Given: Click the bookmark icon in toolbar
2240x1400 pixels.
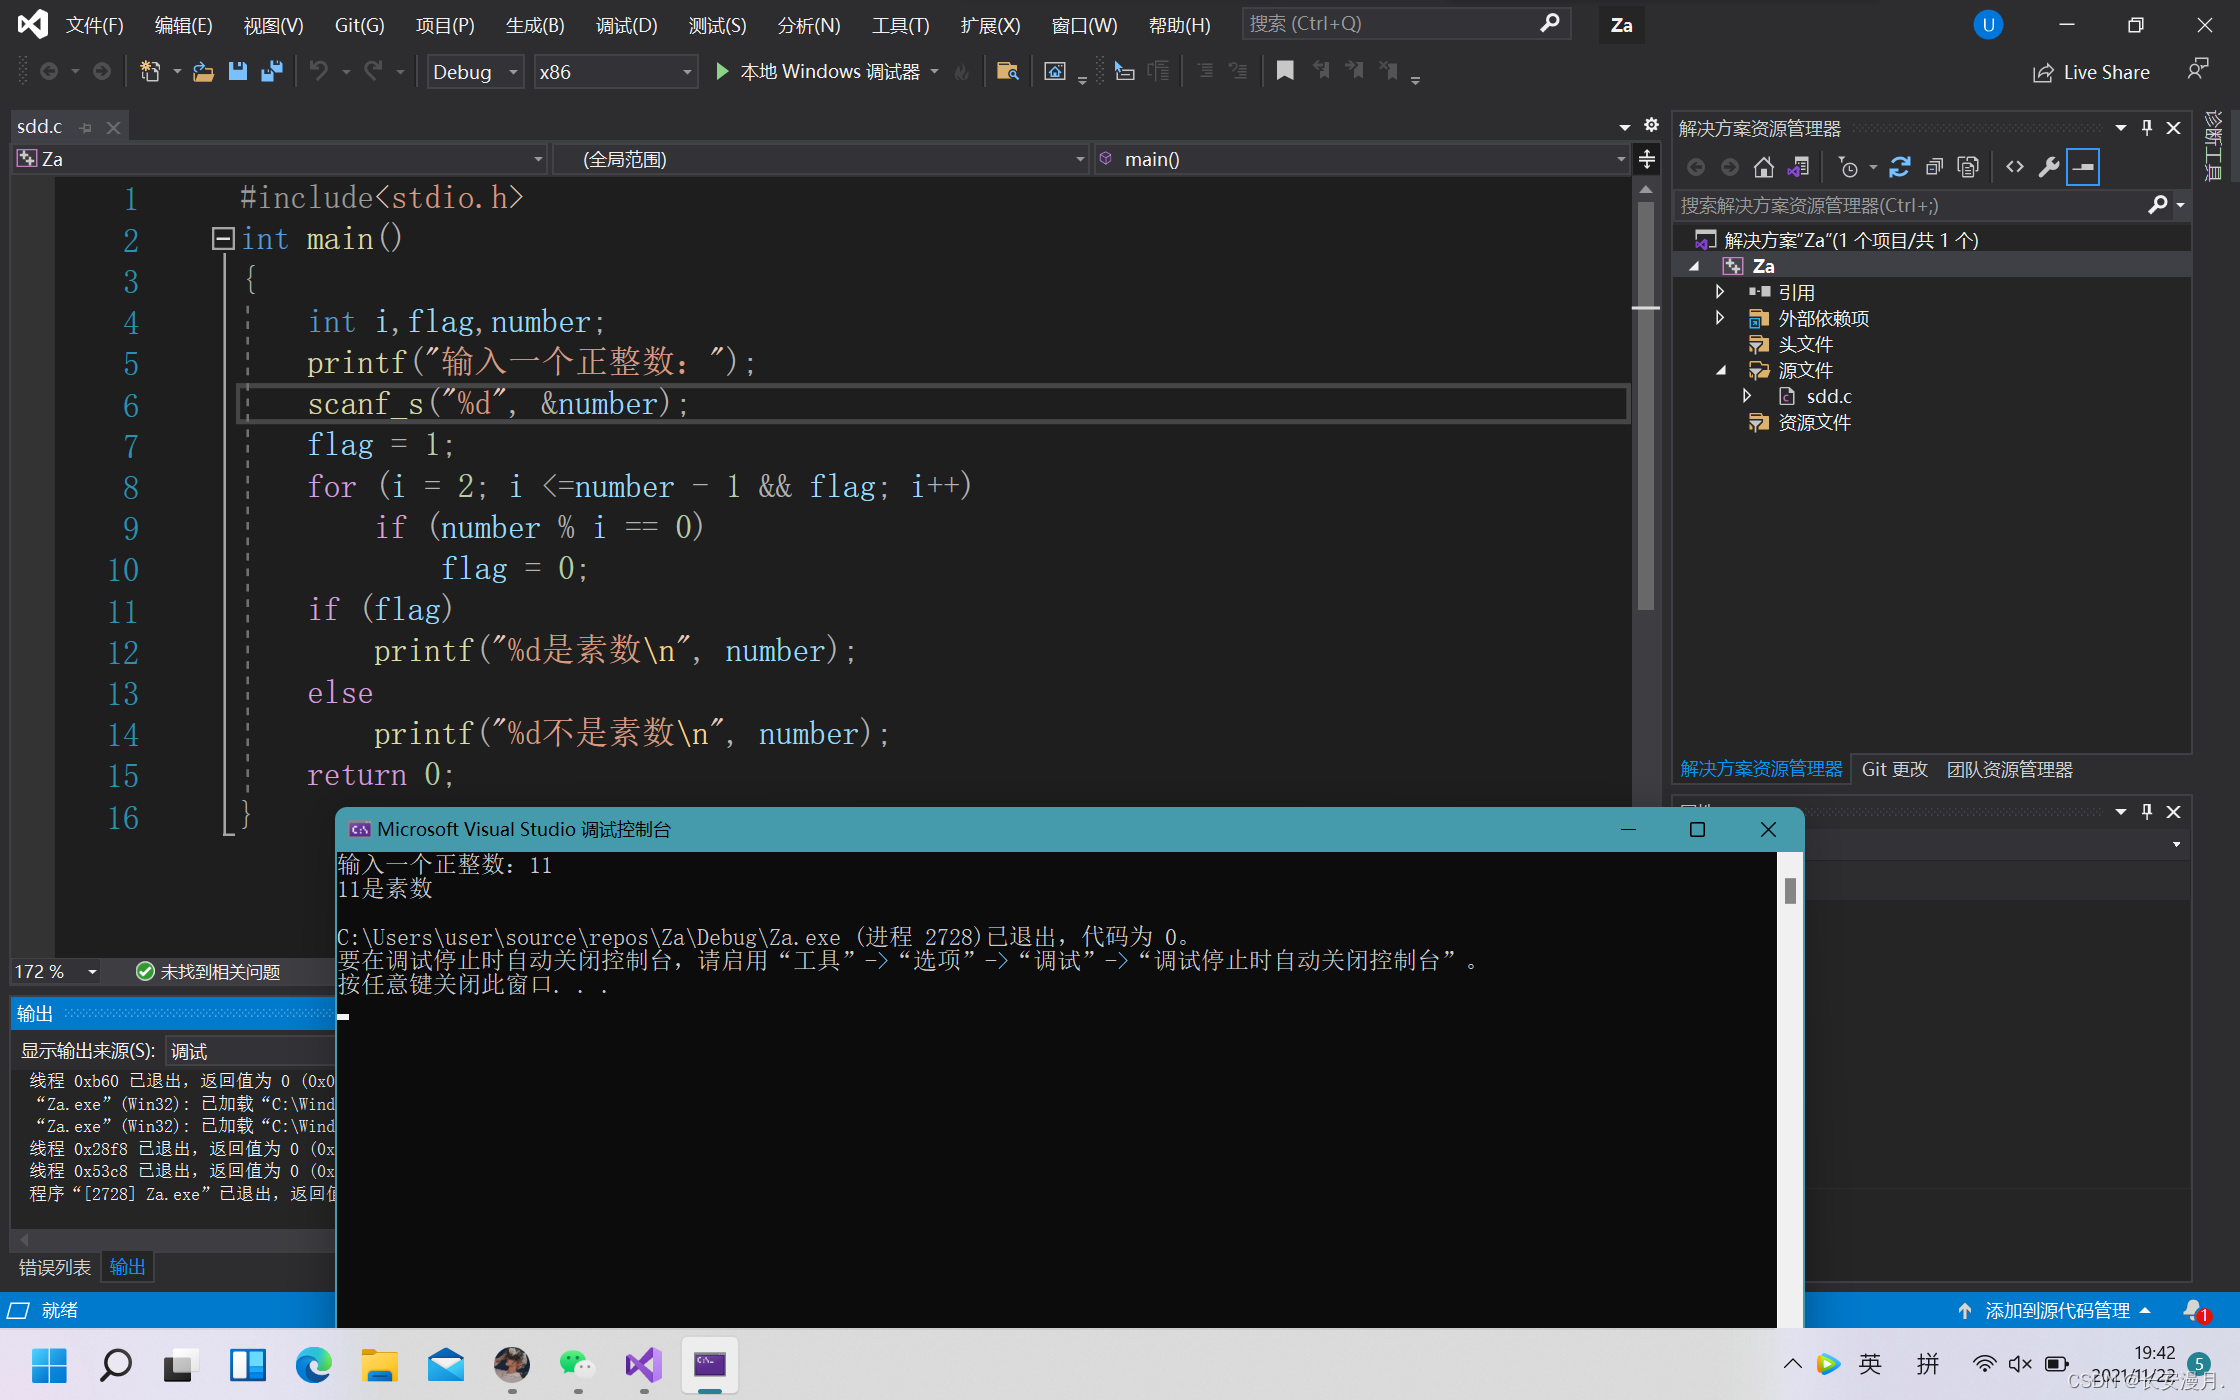Looking at the screenshot, I should (1285, 71).
